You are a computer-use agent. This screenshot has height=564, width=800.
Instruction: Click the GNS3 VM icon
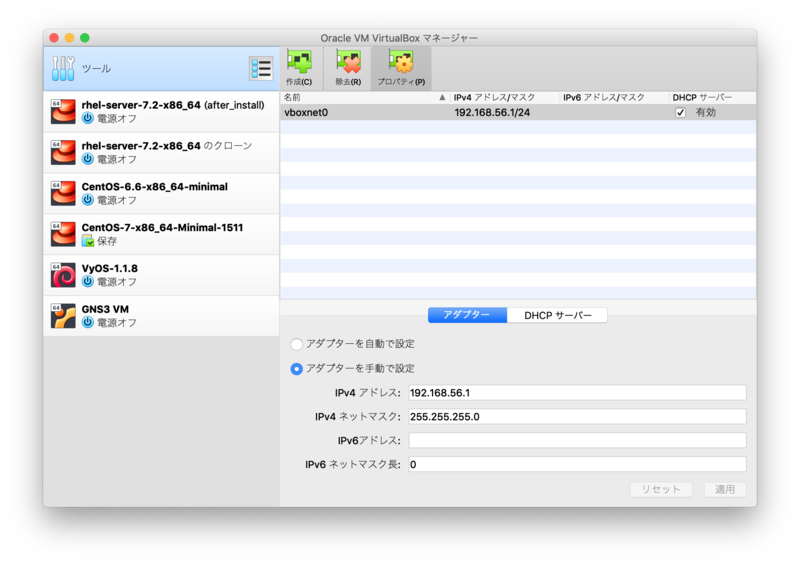[63, 315]
